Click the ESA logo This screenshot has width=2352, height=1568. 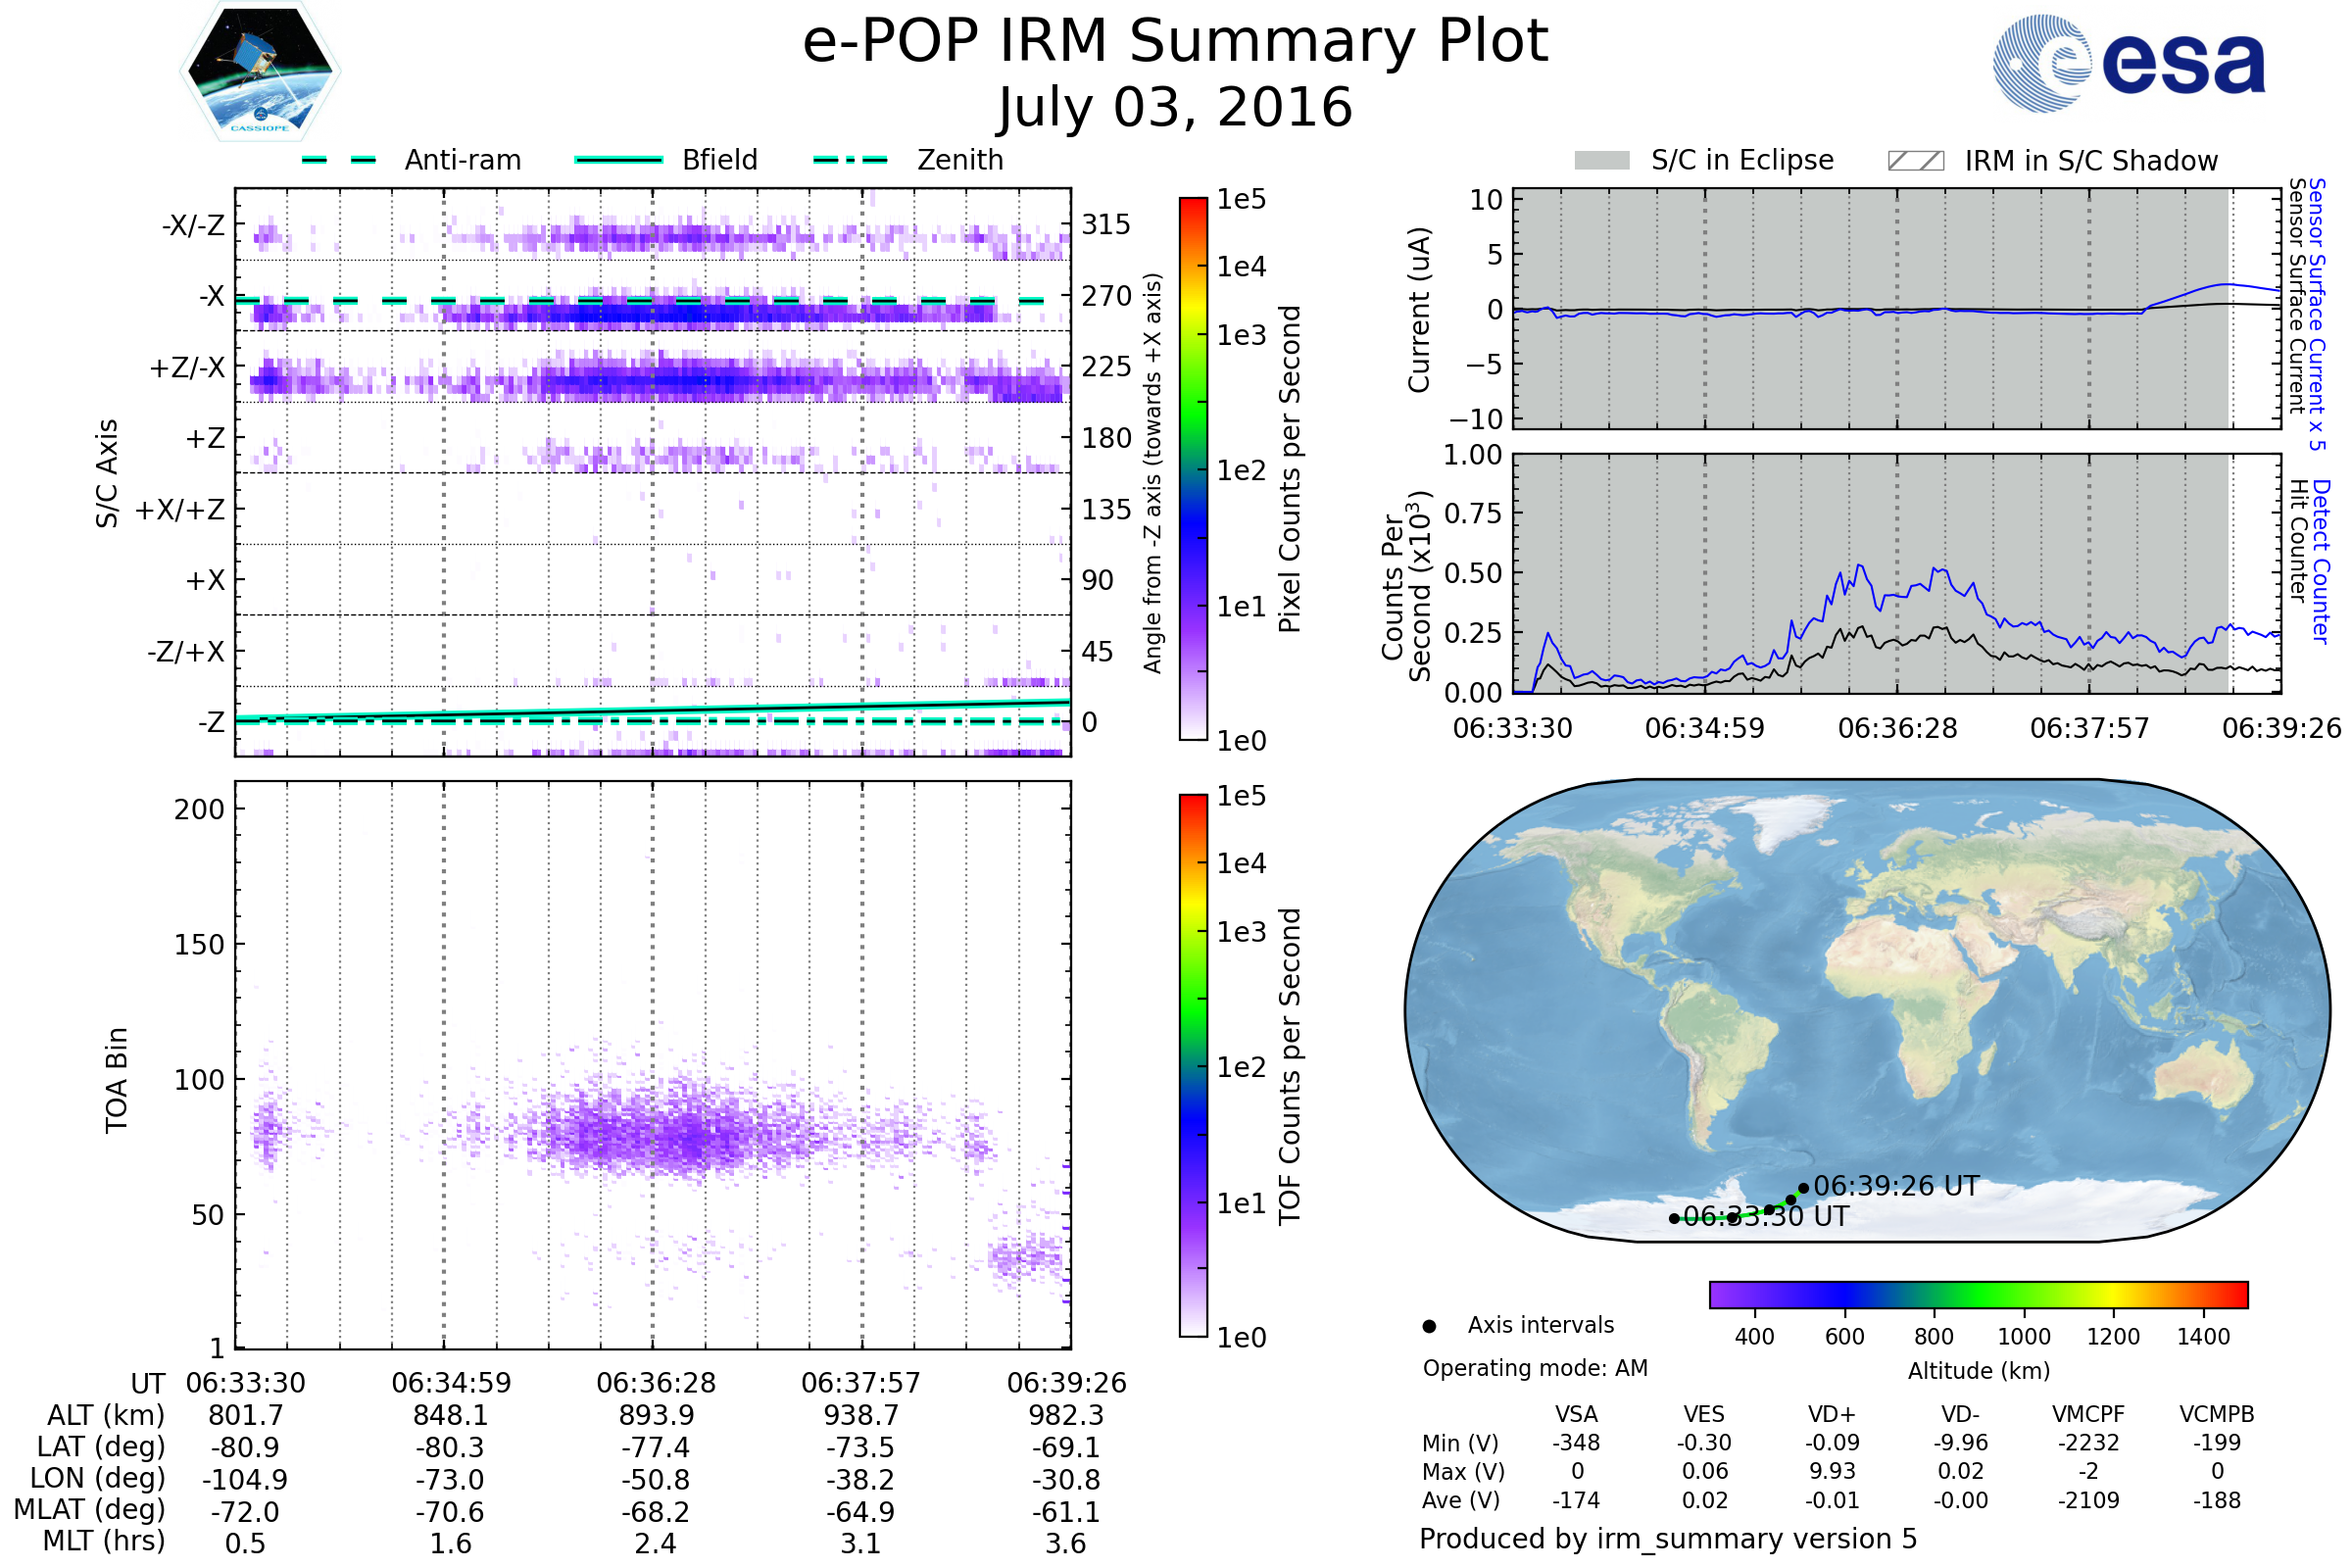pyautogui.click(x=2128, y=63)
